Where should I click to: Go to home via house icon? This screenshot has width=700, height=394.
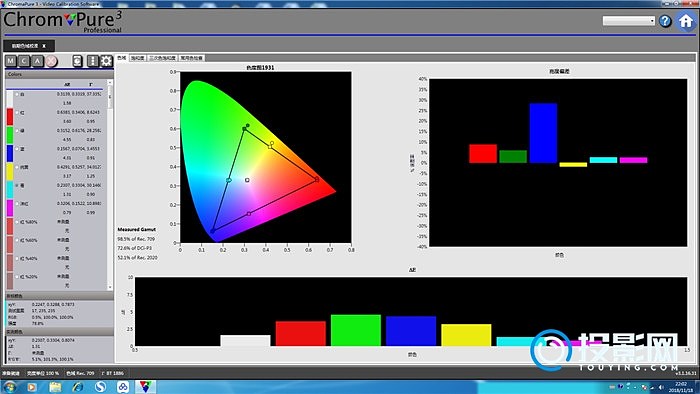click(686, 21)
